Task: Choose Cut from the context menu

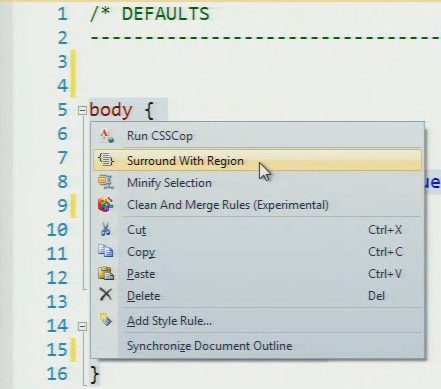Action: pyautogui.click(x=257, y=230)
